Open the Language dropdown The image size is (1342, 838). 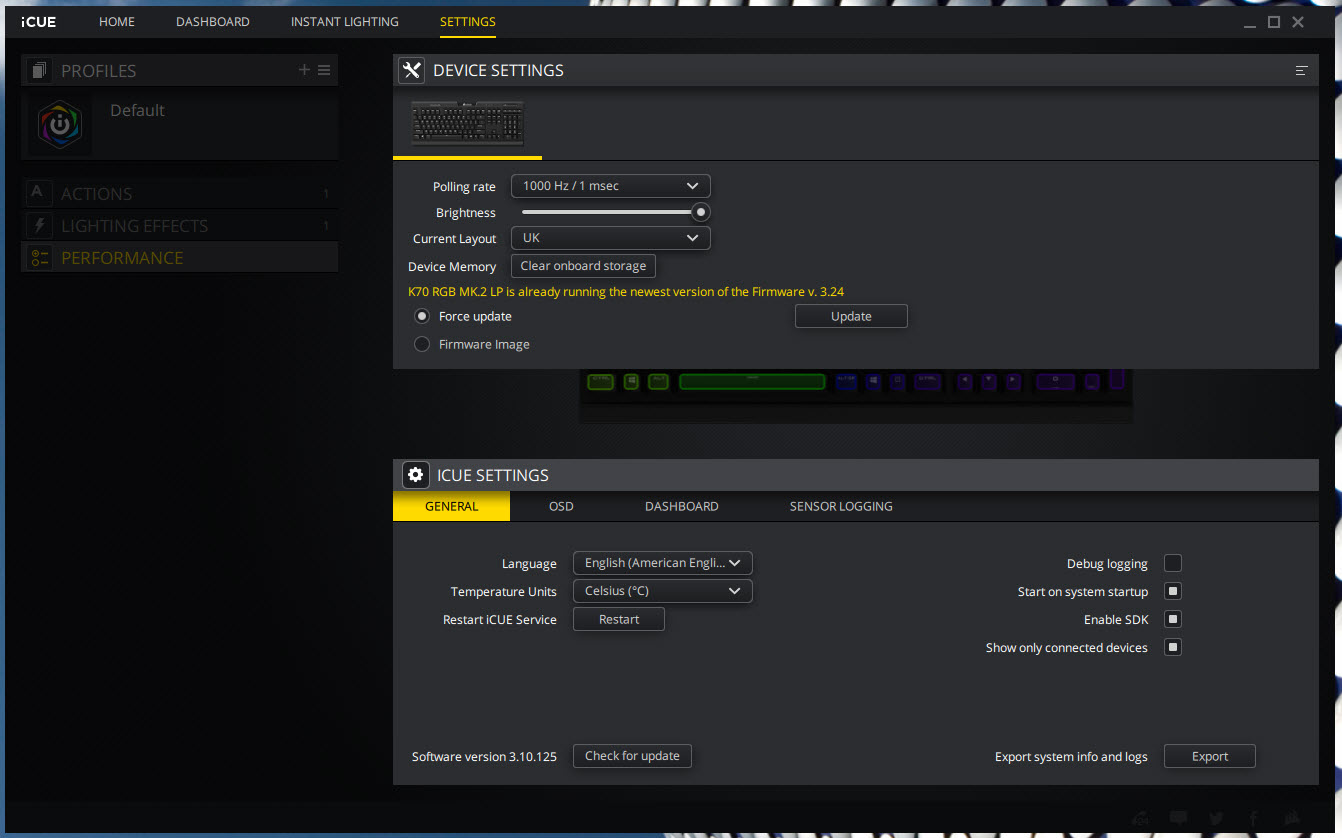pyautogui.click(x=663, y=563)
